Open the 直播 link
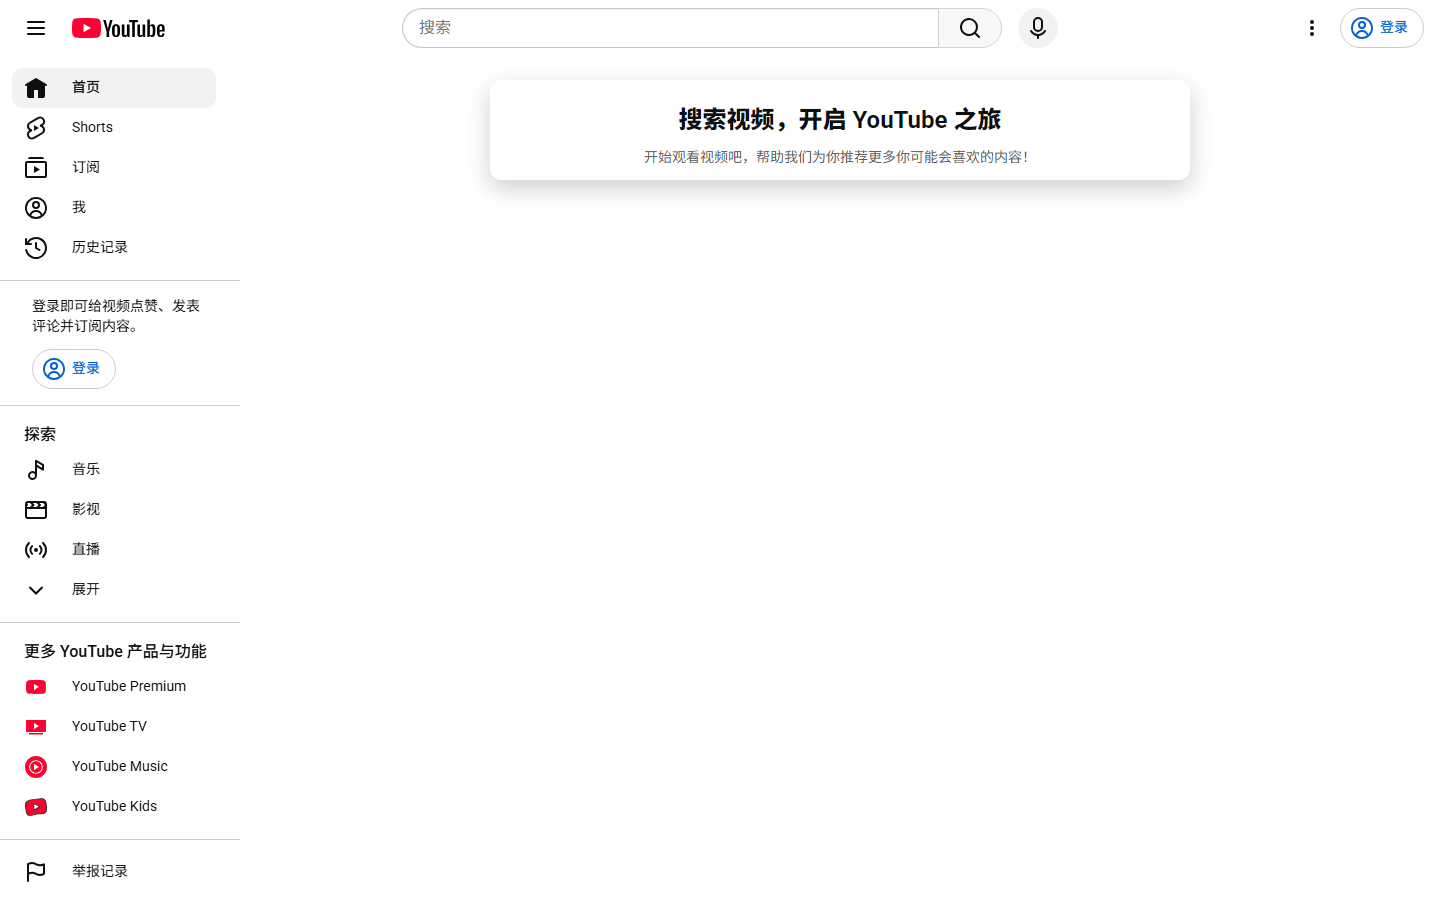 86,549
